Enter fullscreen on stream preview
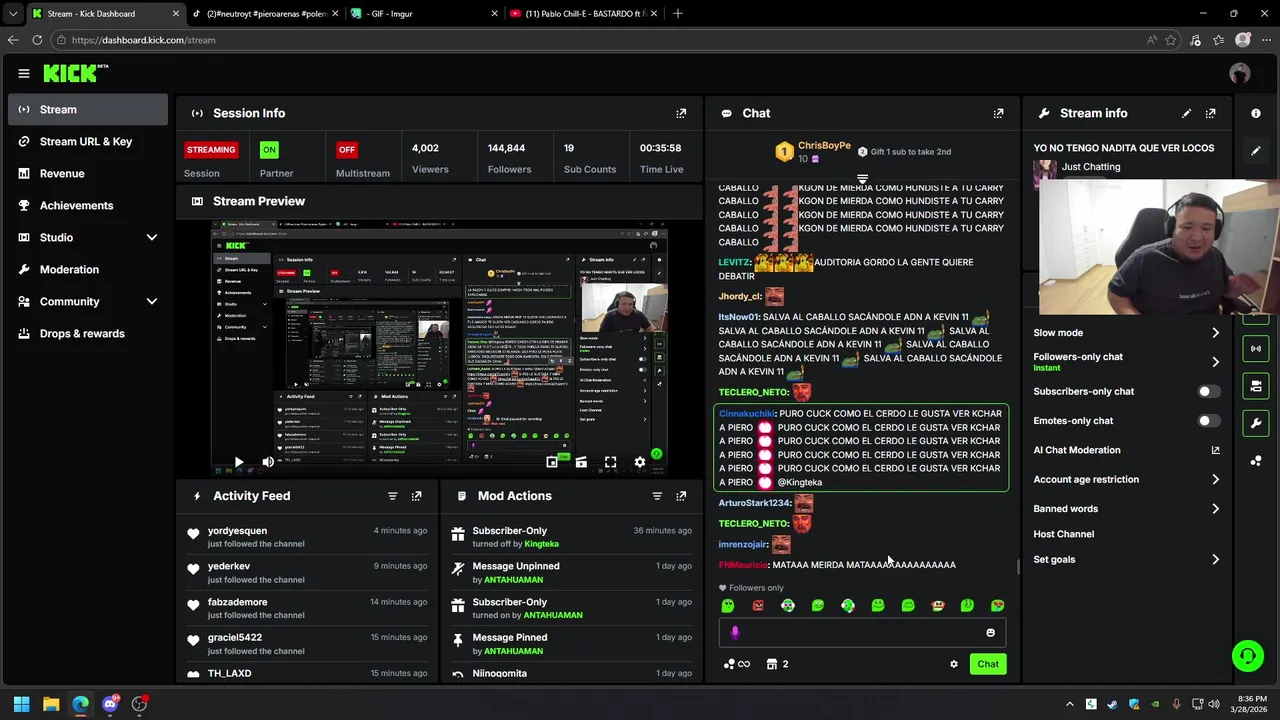This screenshot has width=1280, height=720. click(x=610, y=462)
